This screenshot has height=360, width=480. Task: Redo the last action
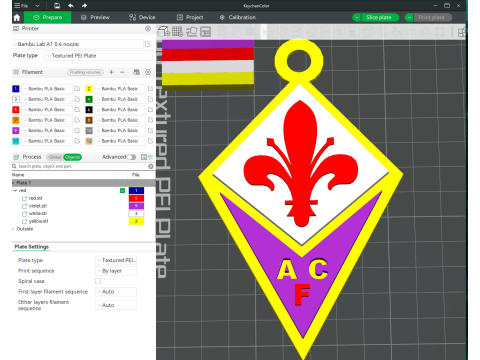84,6
